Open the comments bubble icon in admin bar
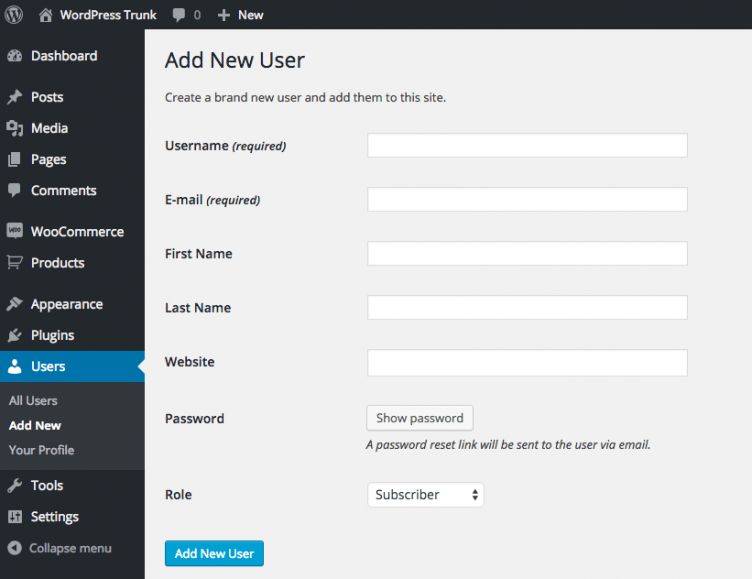This screenshot has width=752, height=579. click(x=179, y=15)
